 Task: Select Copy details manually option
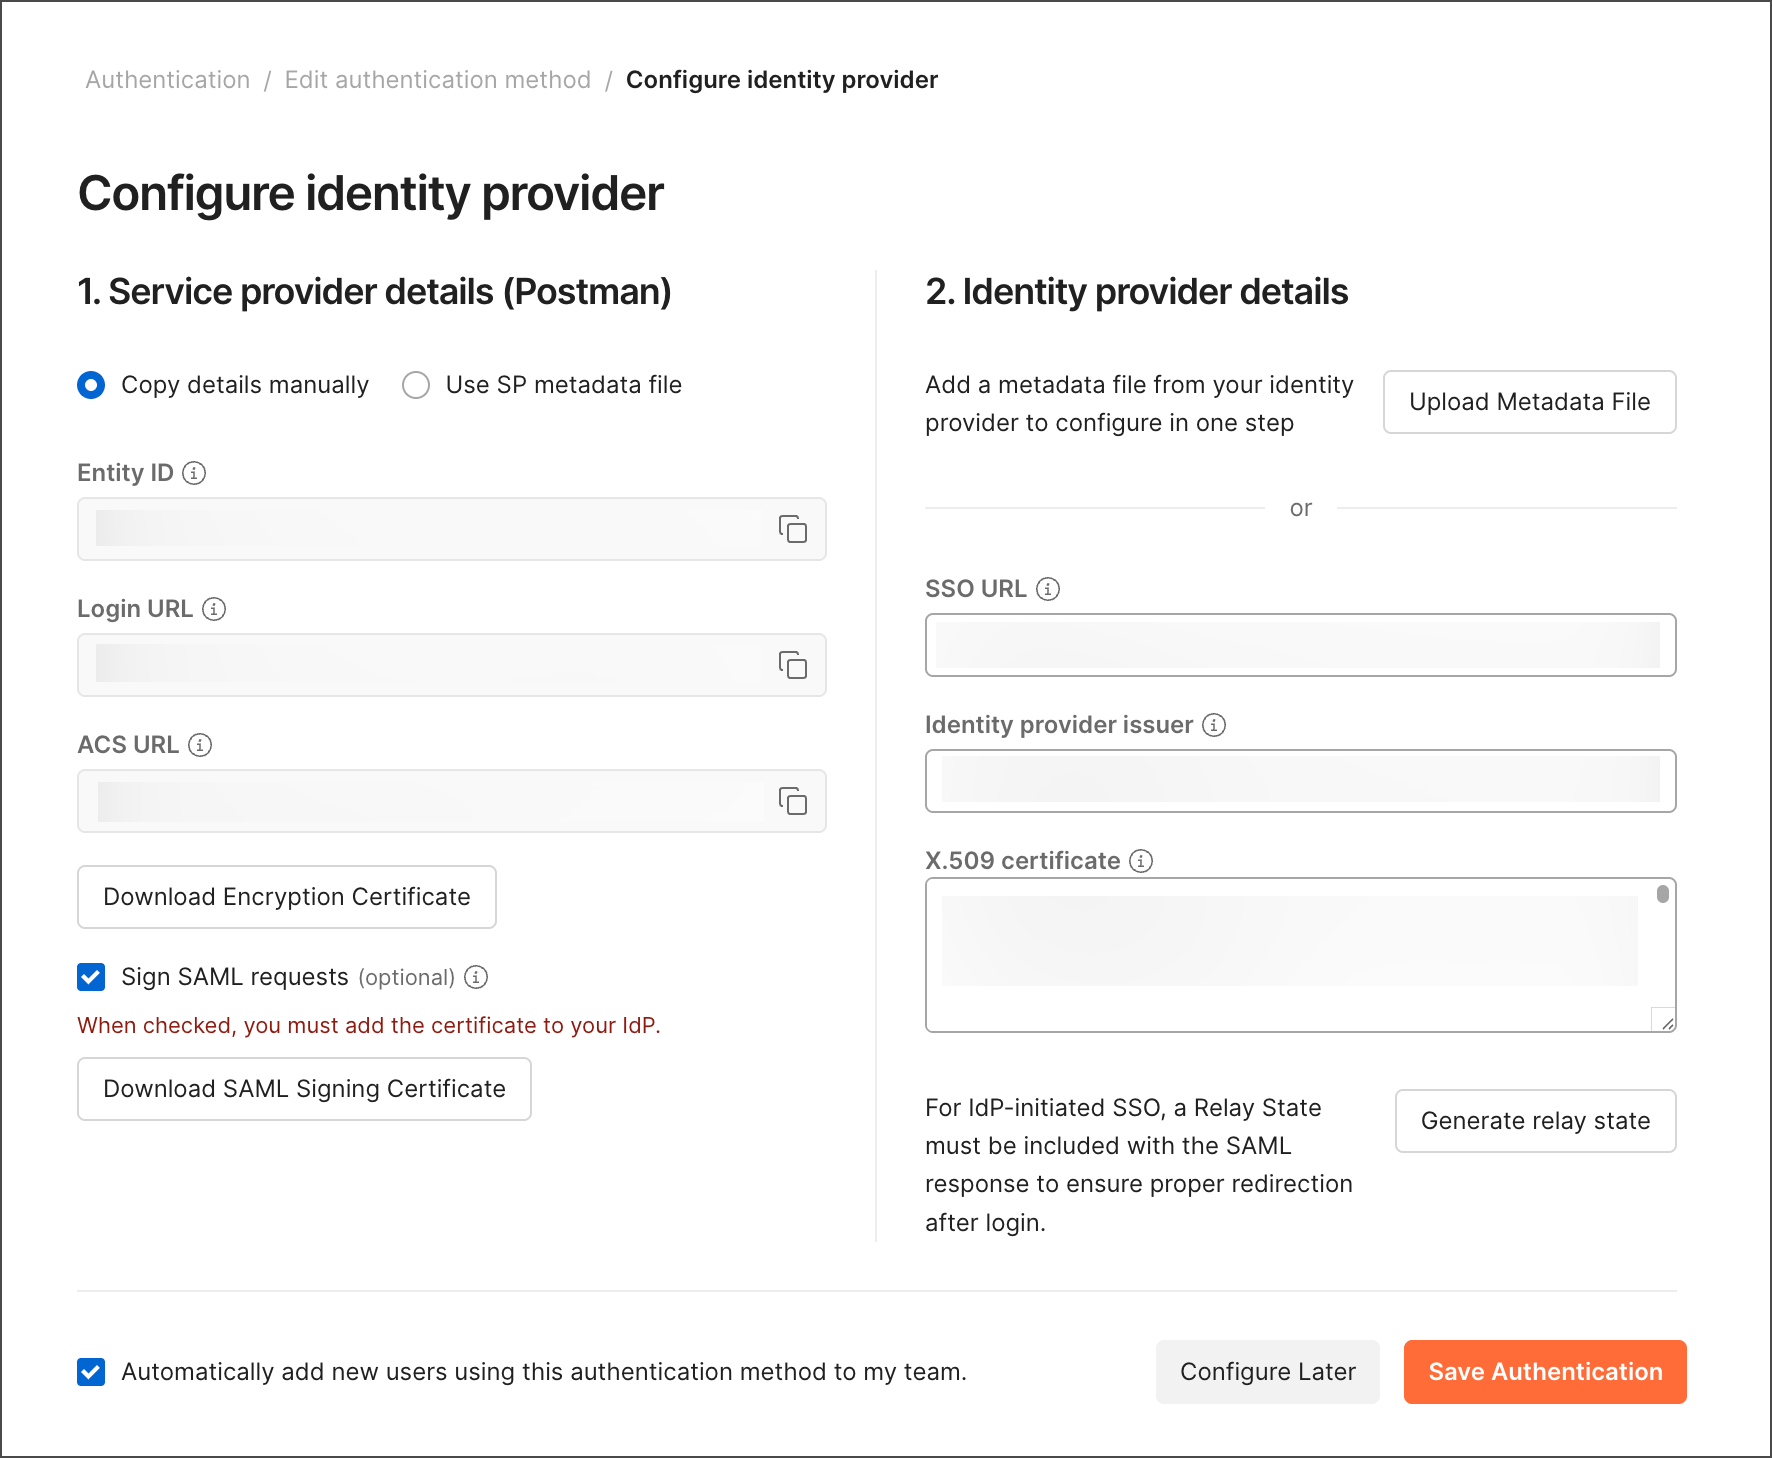91,385
